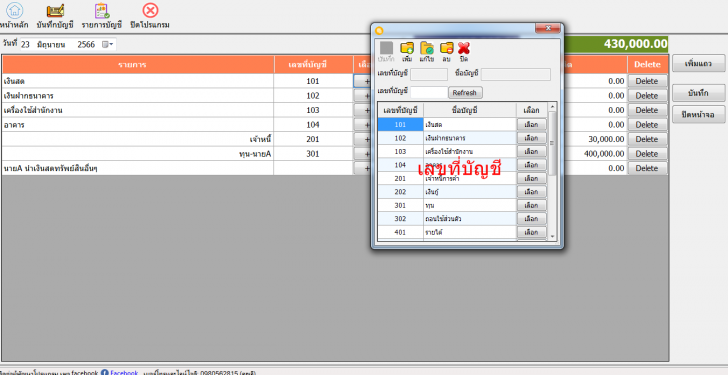The width and height of the screenshot is (728, 375).
Task: Click the ปิดหน้าจอ close screen button
Action: pos(698,114)
